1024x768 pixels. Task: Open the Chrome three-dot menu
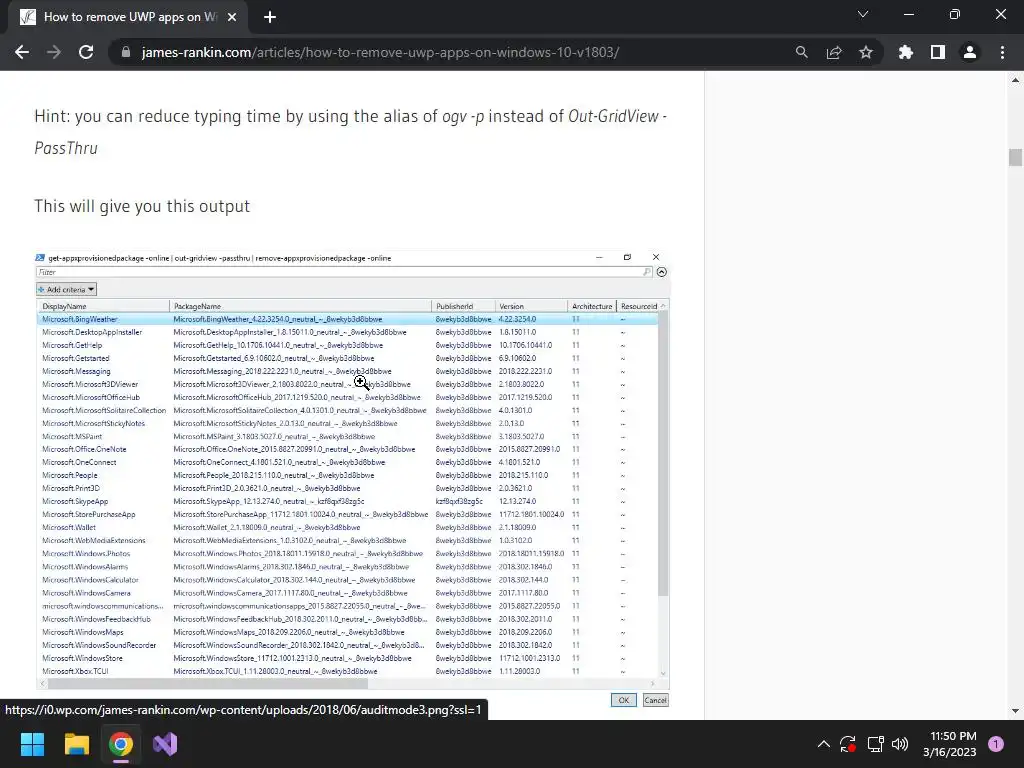[x=1002, y=52]
